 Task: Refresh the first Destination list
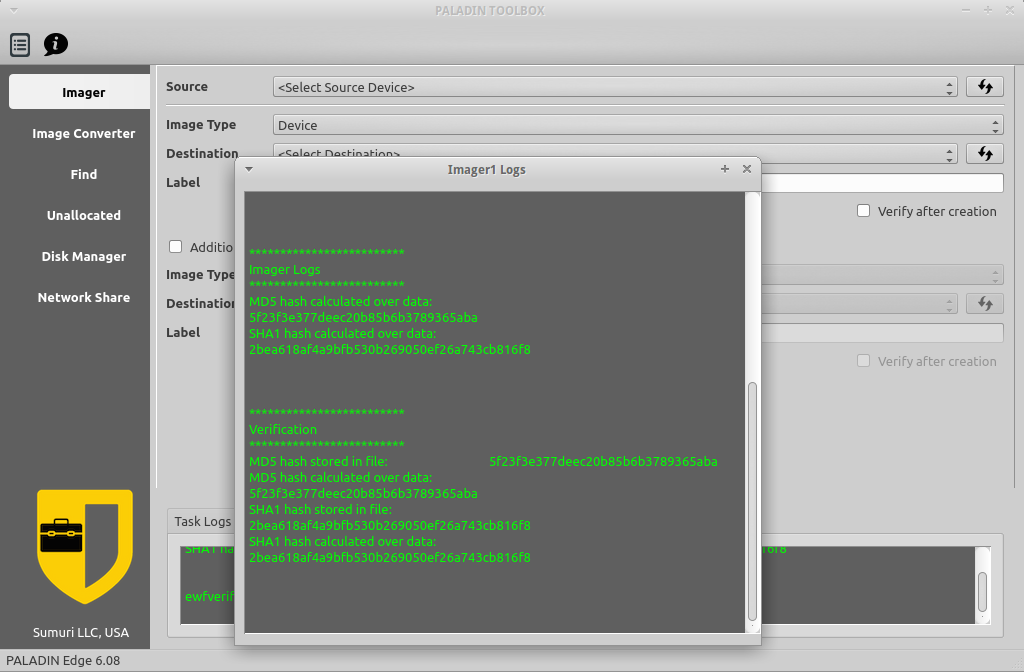(x=985, y=153)
